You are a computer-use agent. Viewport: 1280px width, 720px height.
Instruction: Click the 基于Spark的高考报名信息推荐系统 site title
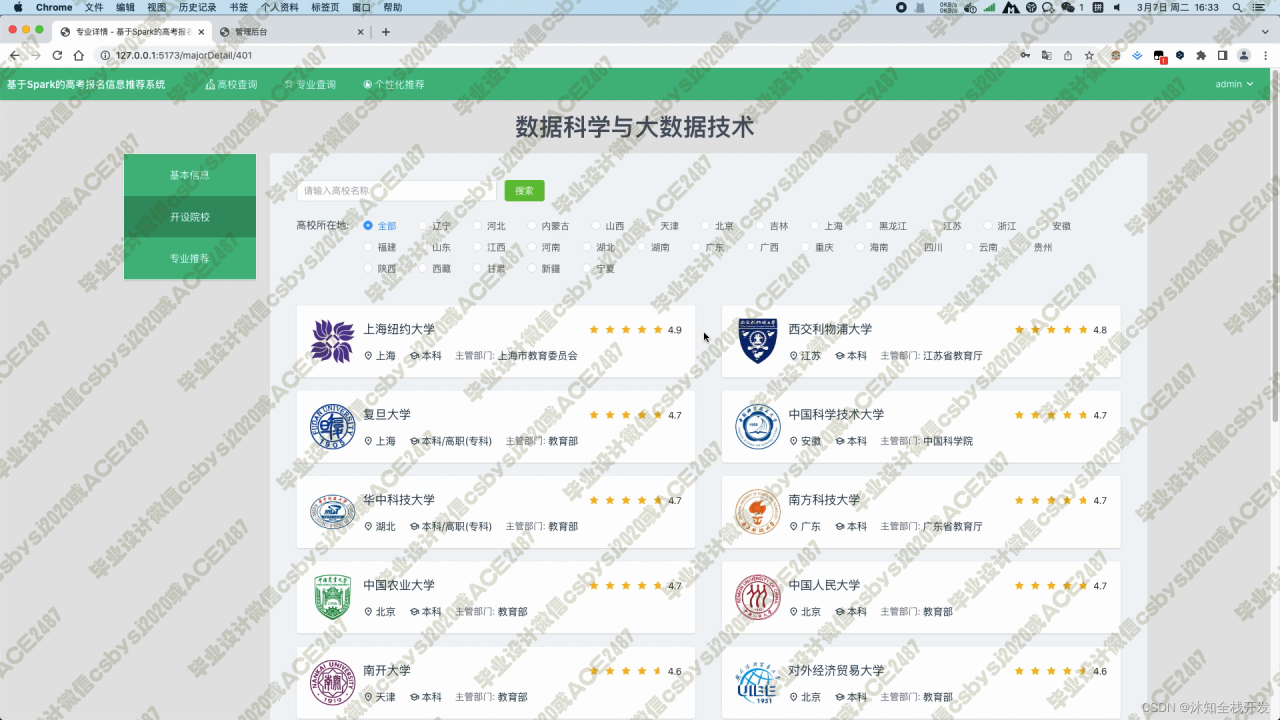pyautogui.click(x=86, y=84)
